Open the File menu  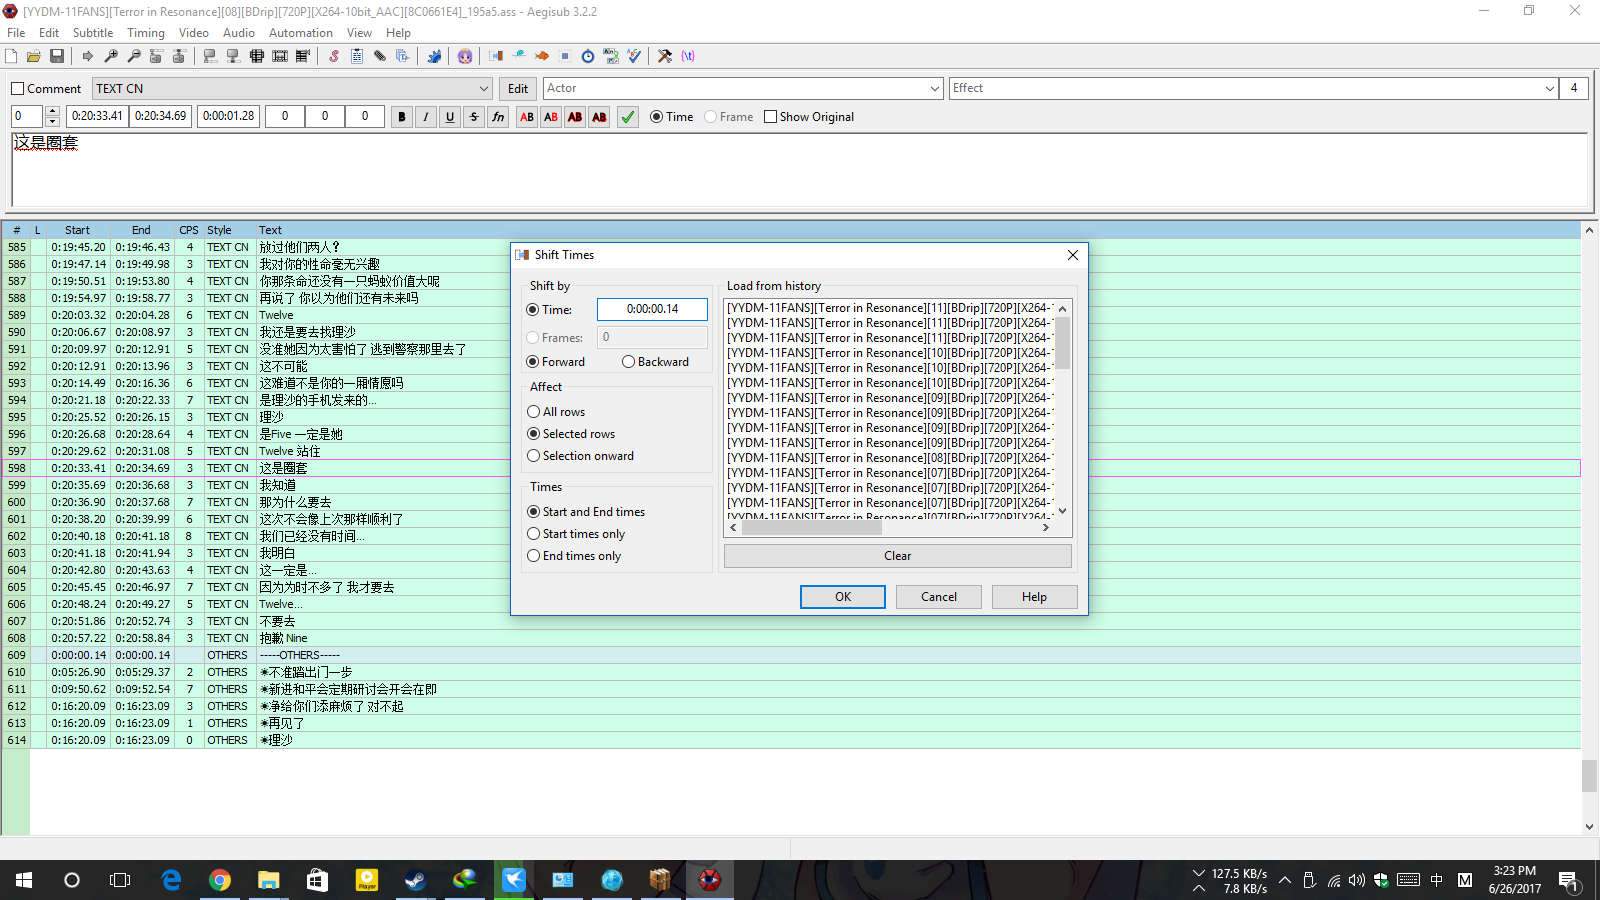click(x=16, y=33)
